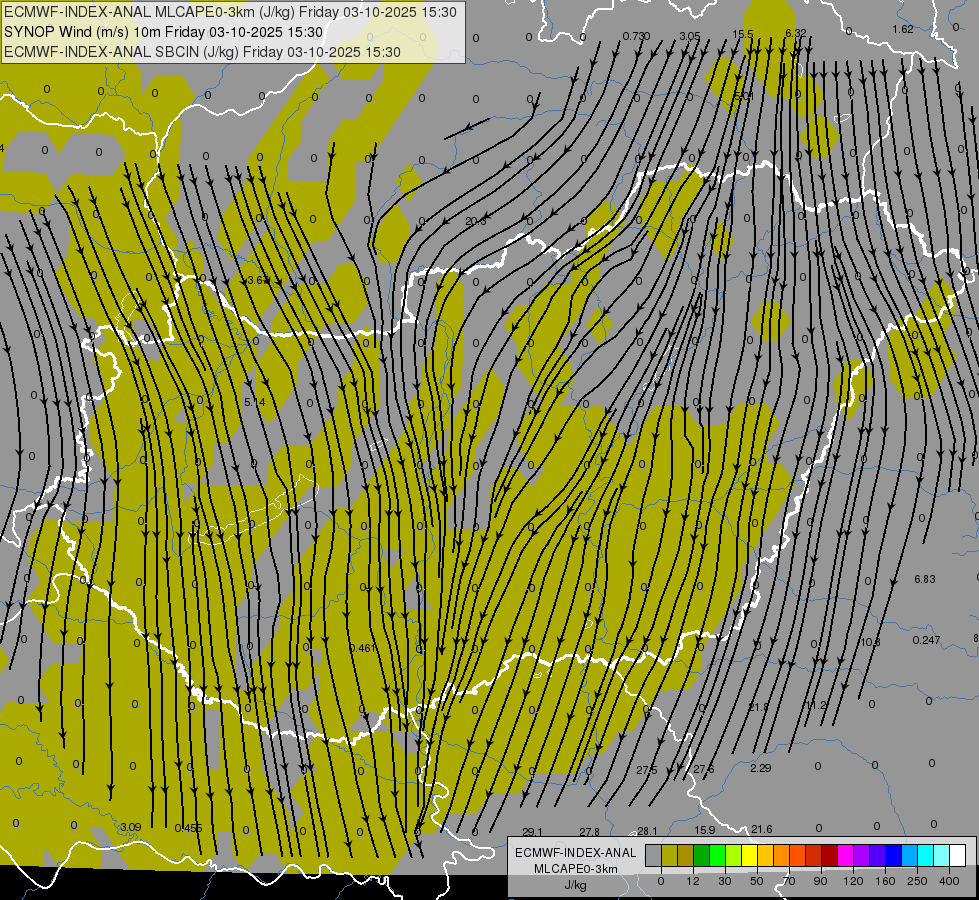Select the bright green legend swatch

point(718,855)
